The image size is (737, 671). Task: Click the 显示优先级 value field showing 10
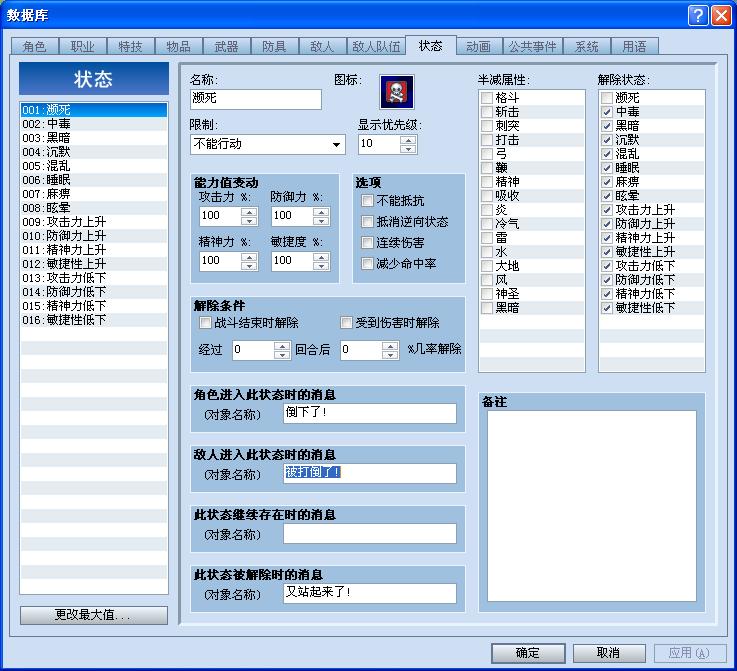pos(379,144)
